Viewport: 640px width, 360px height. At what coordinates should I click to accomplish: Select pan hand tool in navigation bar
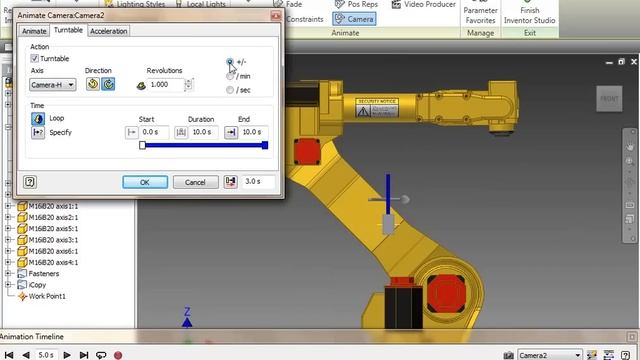pyautogui.click(x=630, y=147)
